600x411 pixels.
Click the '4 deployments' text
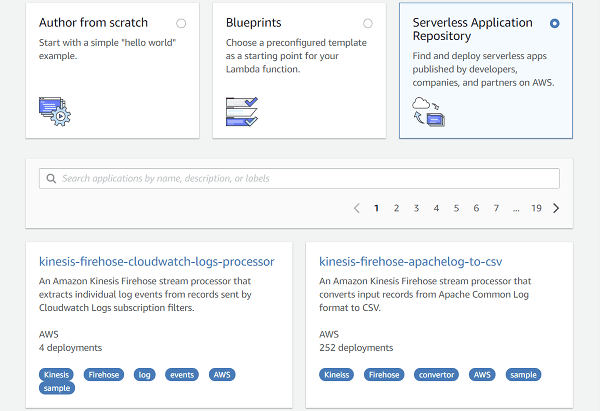pyautogui.click(x=70, y=348)
